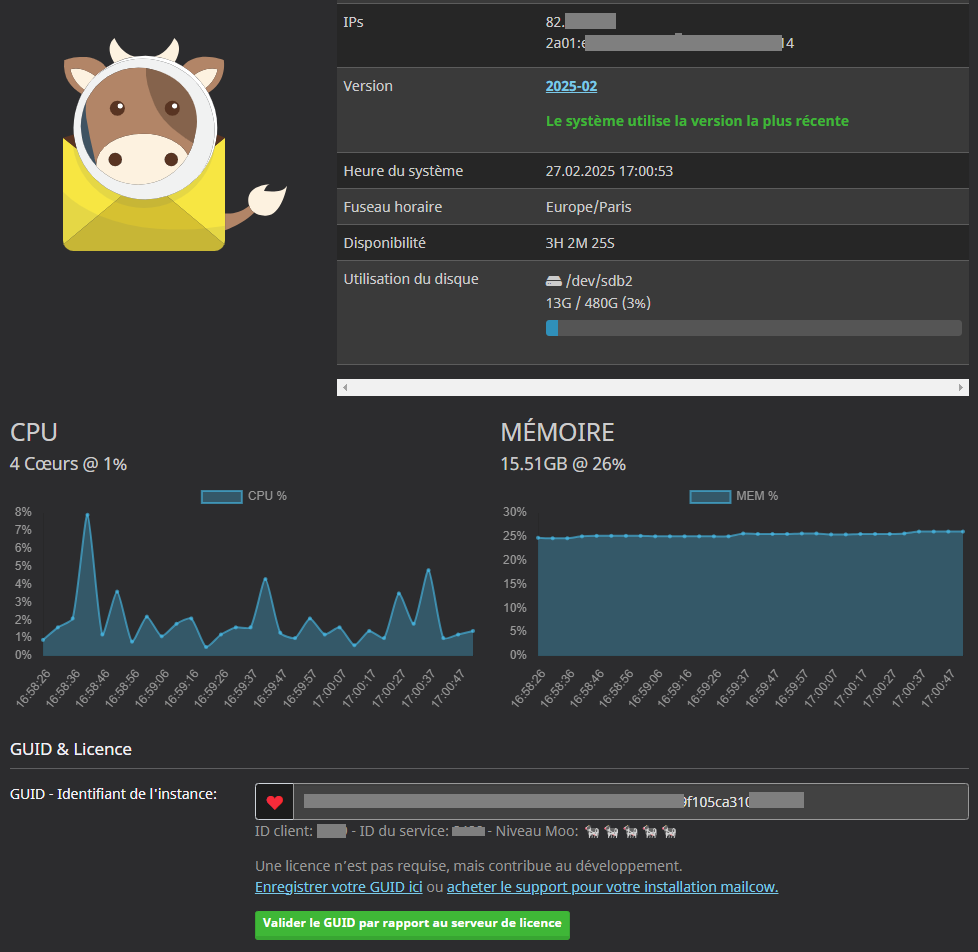Focus the GUID instance identifier field

coord(630,802)
